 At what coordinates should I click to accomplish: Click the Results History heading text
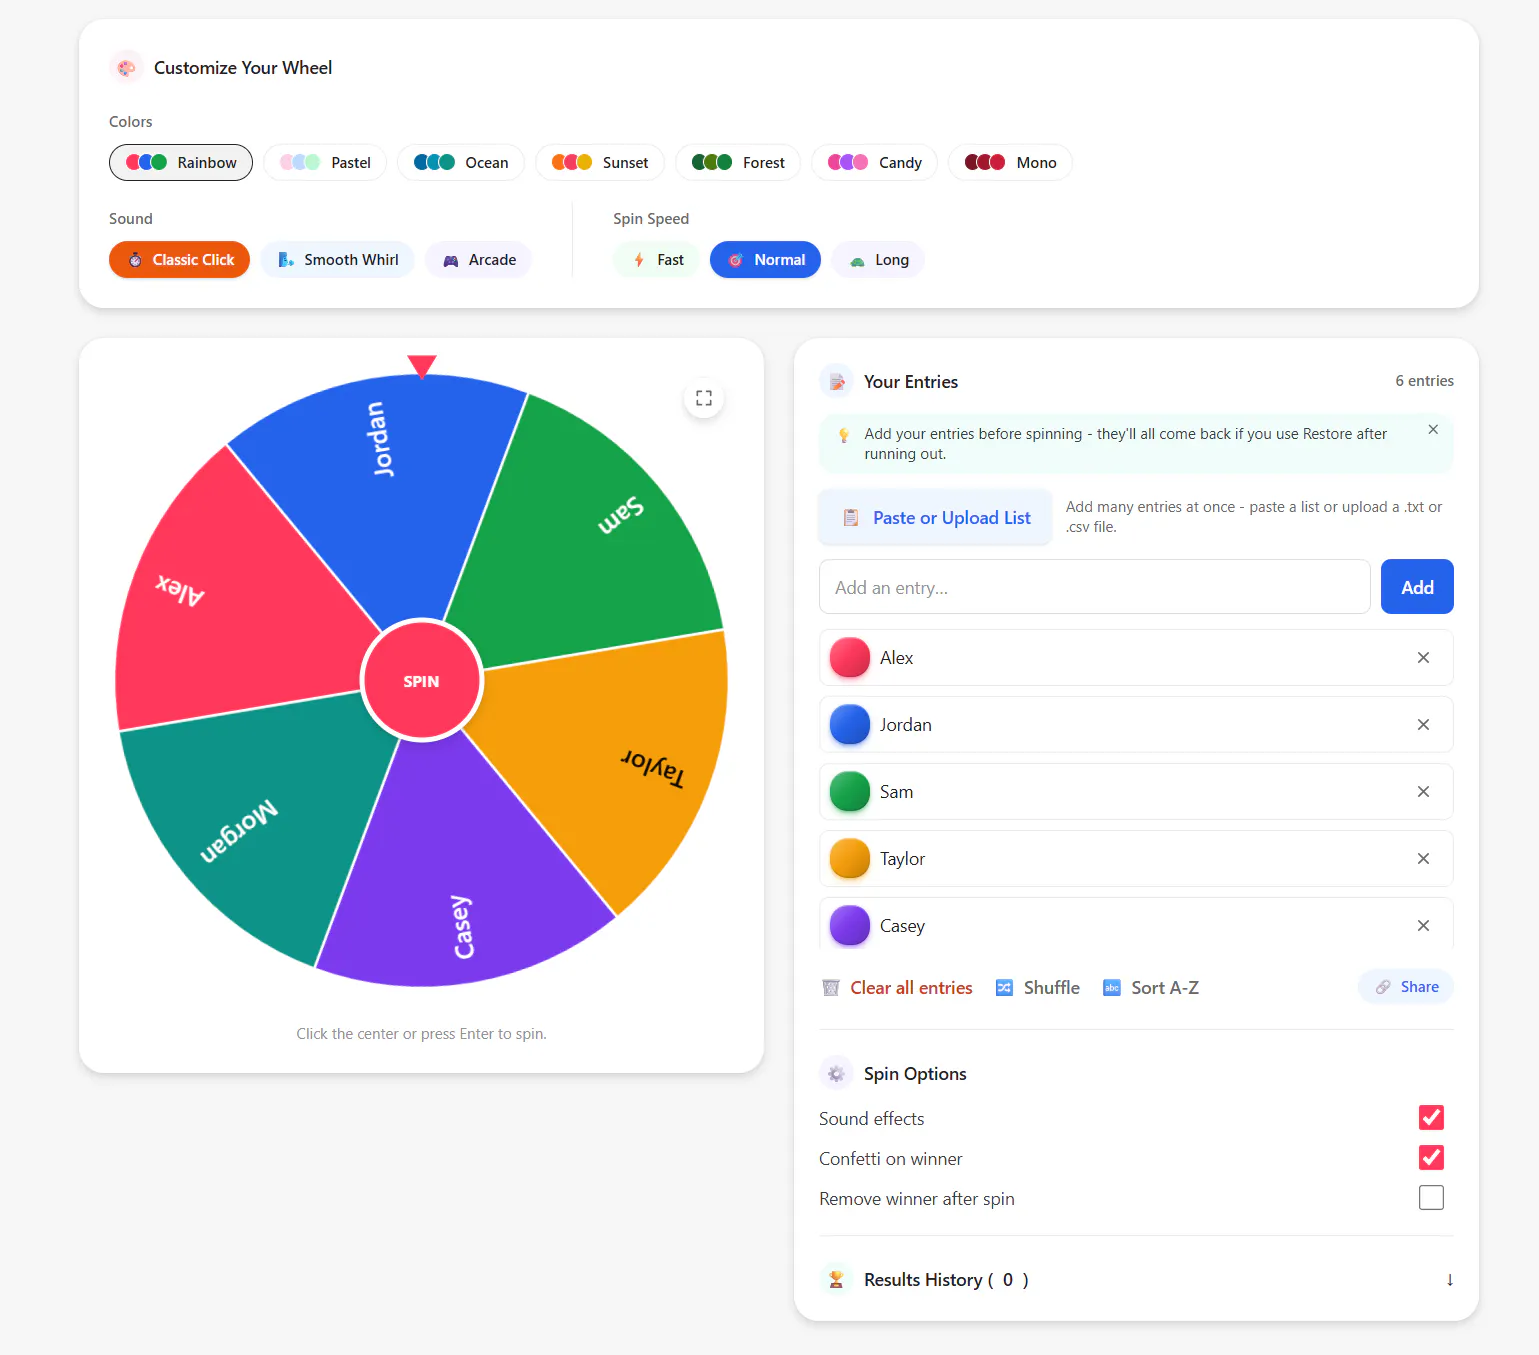pos(946,1280)
